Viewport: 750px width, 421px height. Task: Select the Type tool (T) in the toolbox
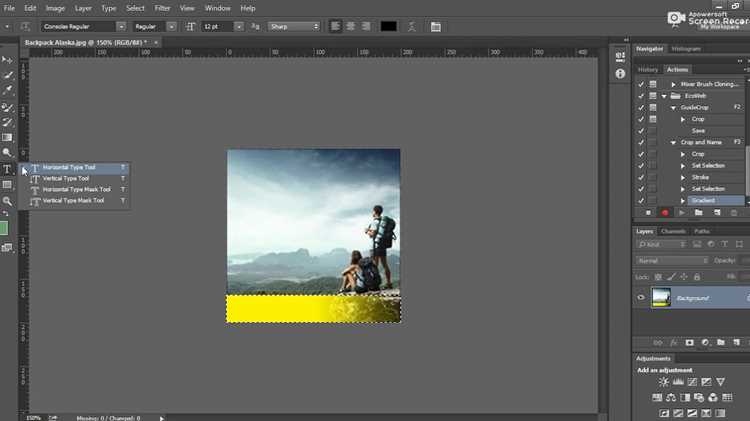7,169
